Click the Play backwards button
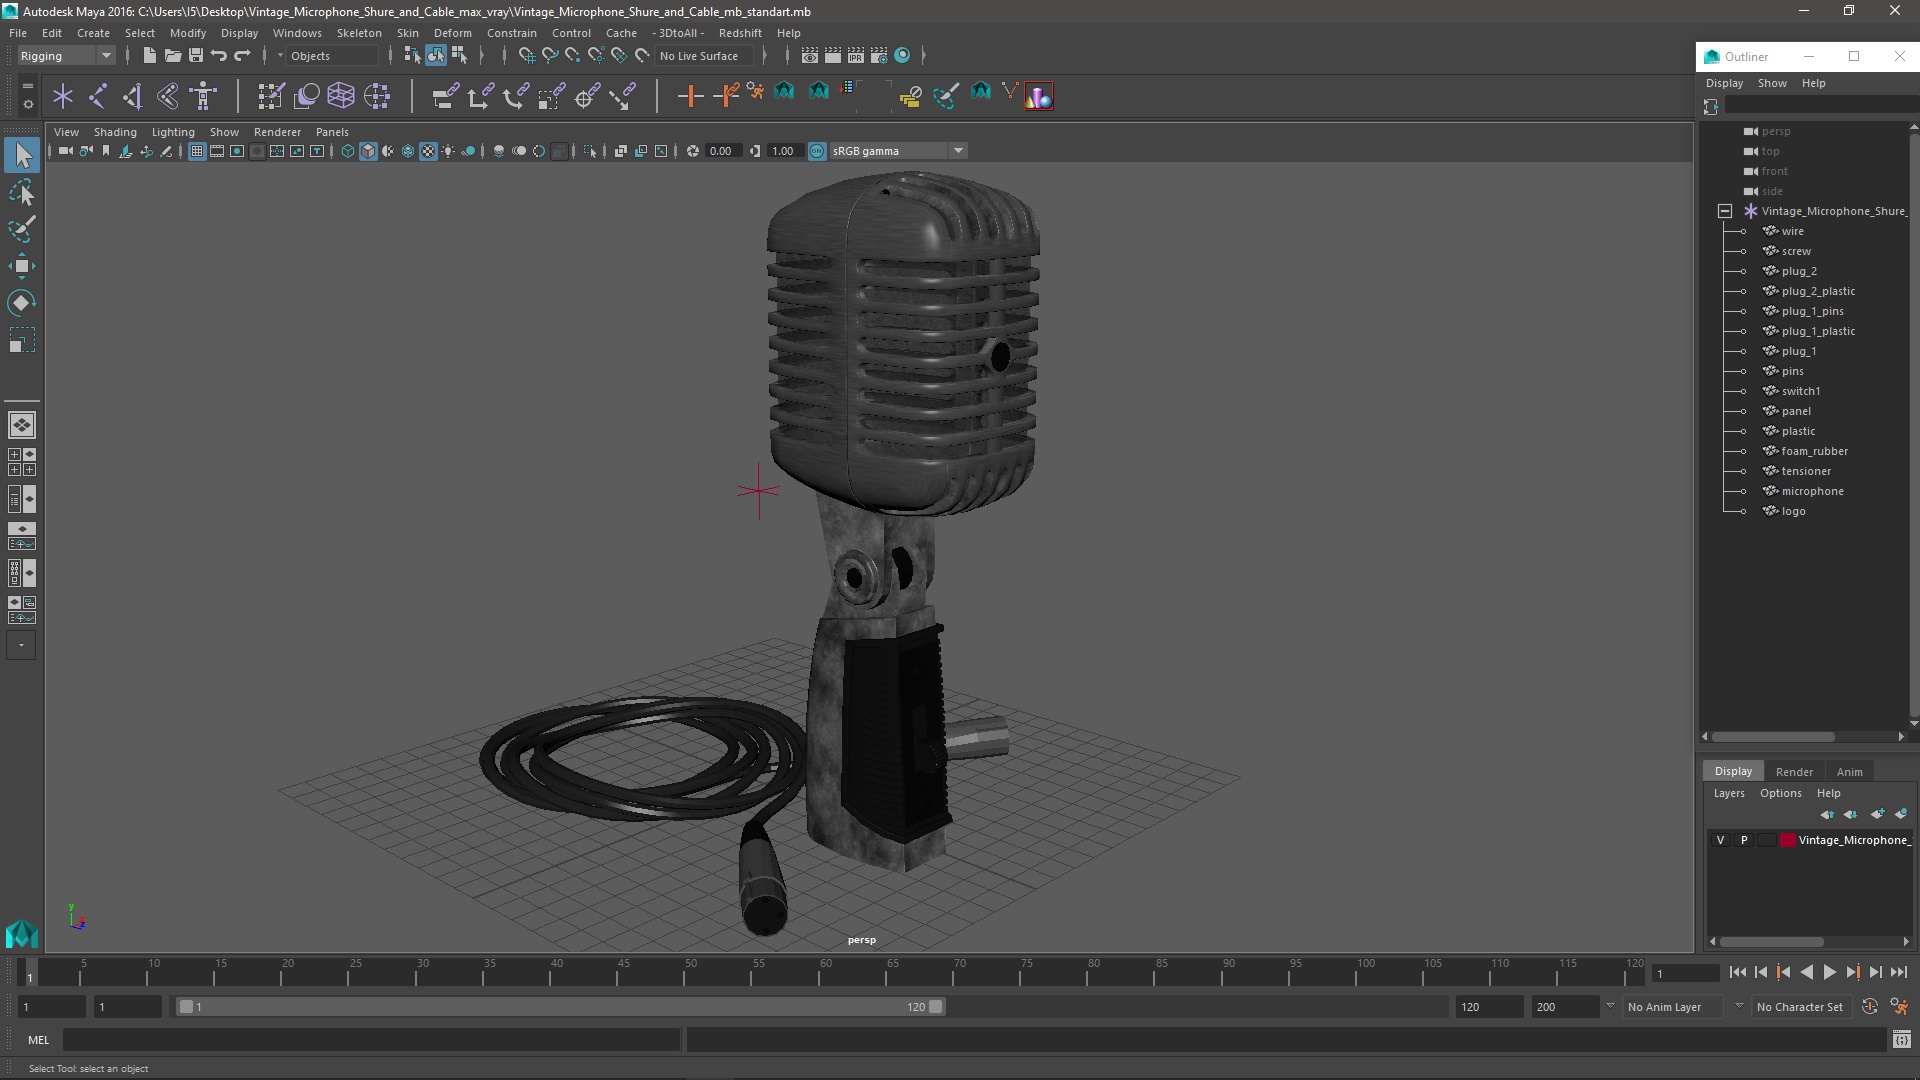Viewport: 1920px width, 1080px height. coord(1806,972)
